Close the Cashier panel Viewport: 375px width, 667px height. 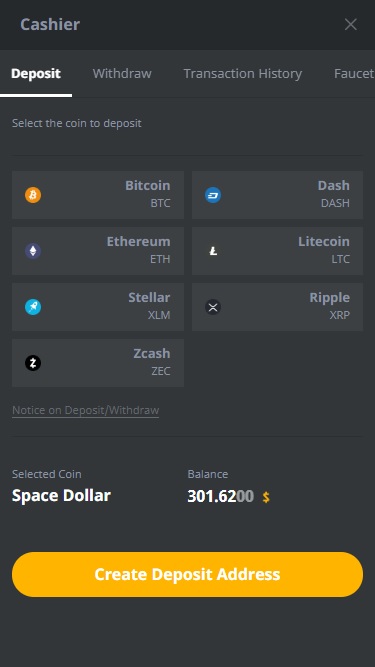pyautogui.click(x=351, y=24)
